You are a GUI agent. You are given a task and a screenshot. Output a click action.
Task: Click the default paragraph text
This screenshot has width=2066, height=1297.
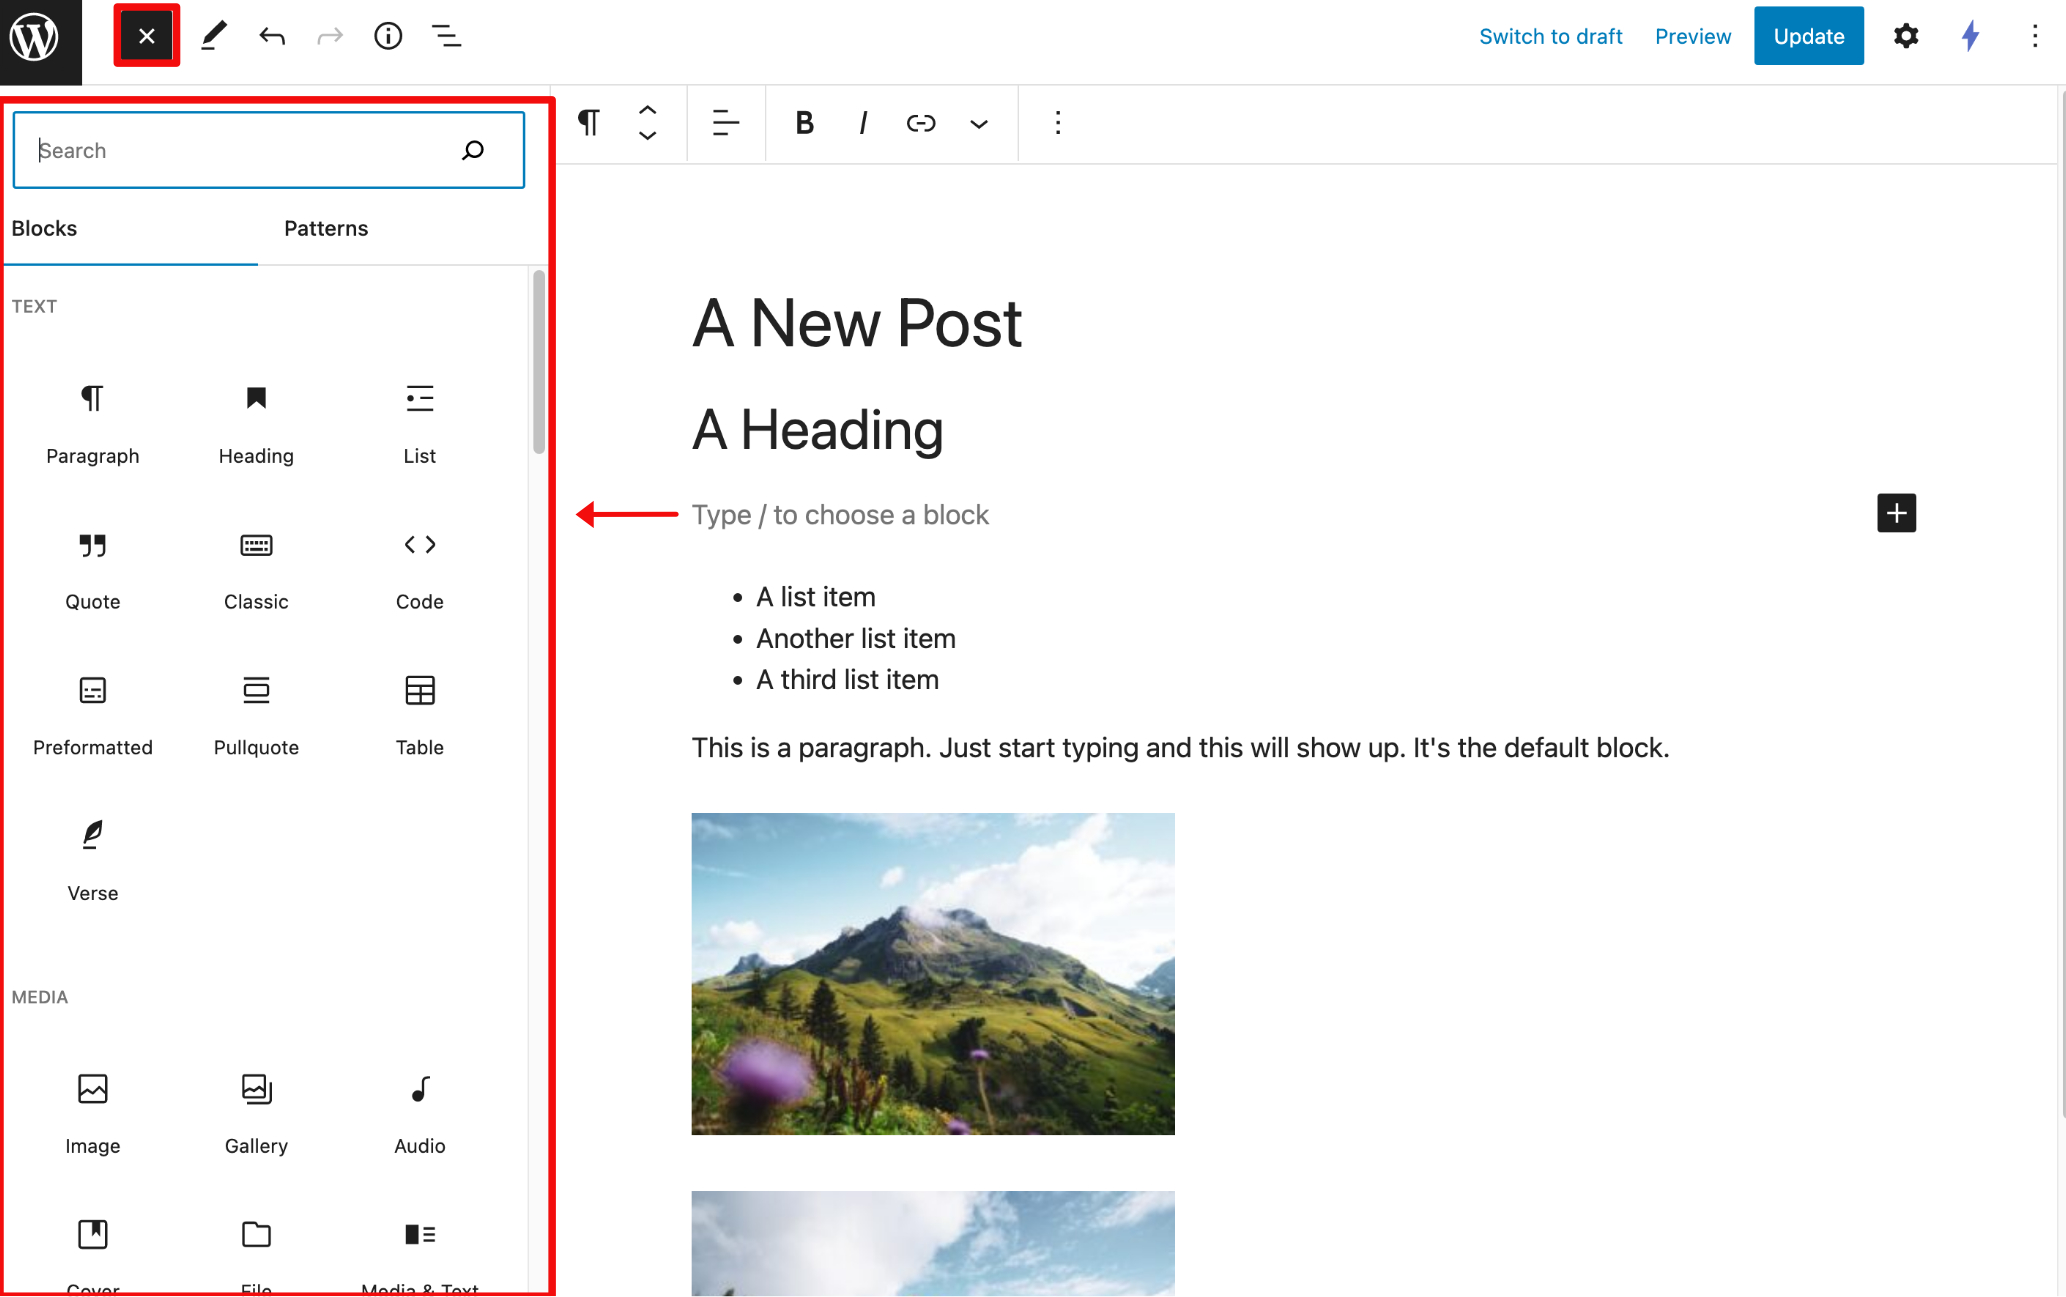tap(1180, 748)
